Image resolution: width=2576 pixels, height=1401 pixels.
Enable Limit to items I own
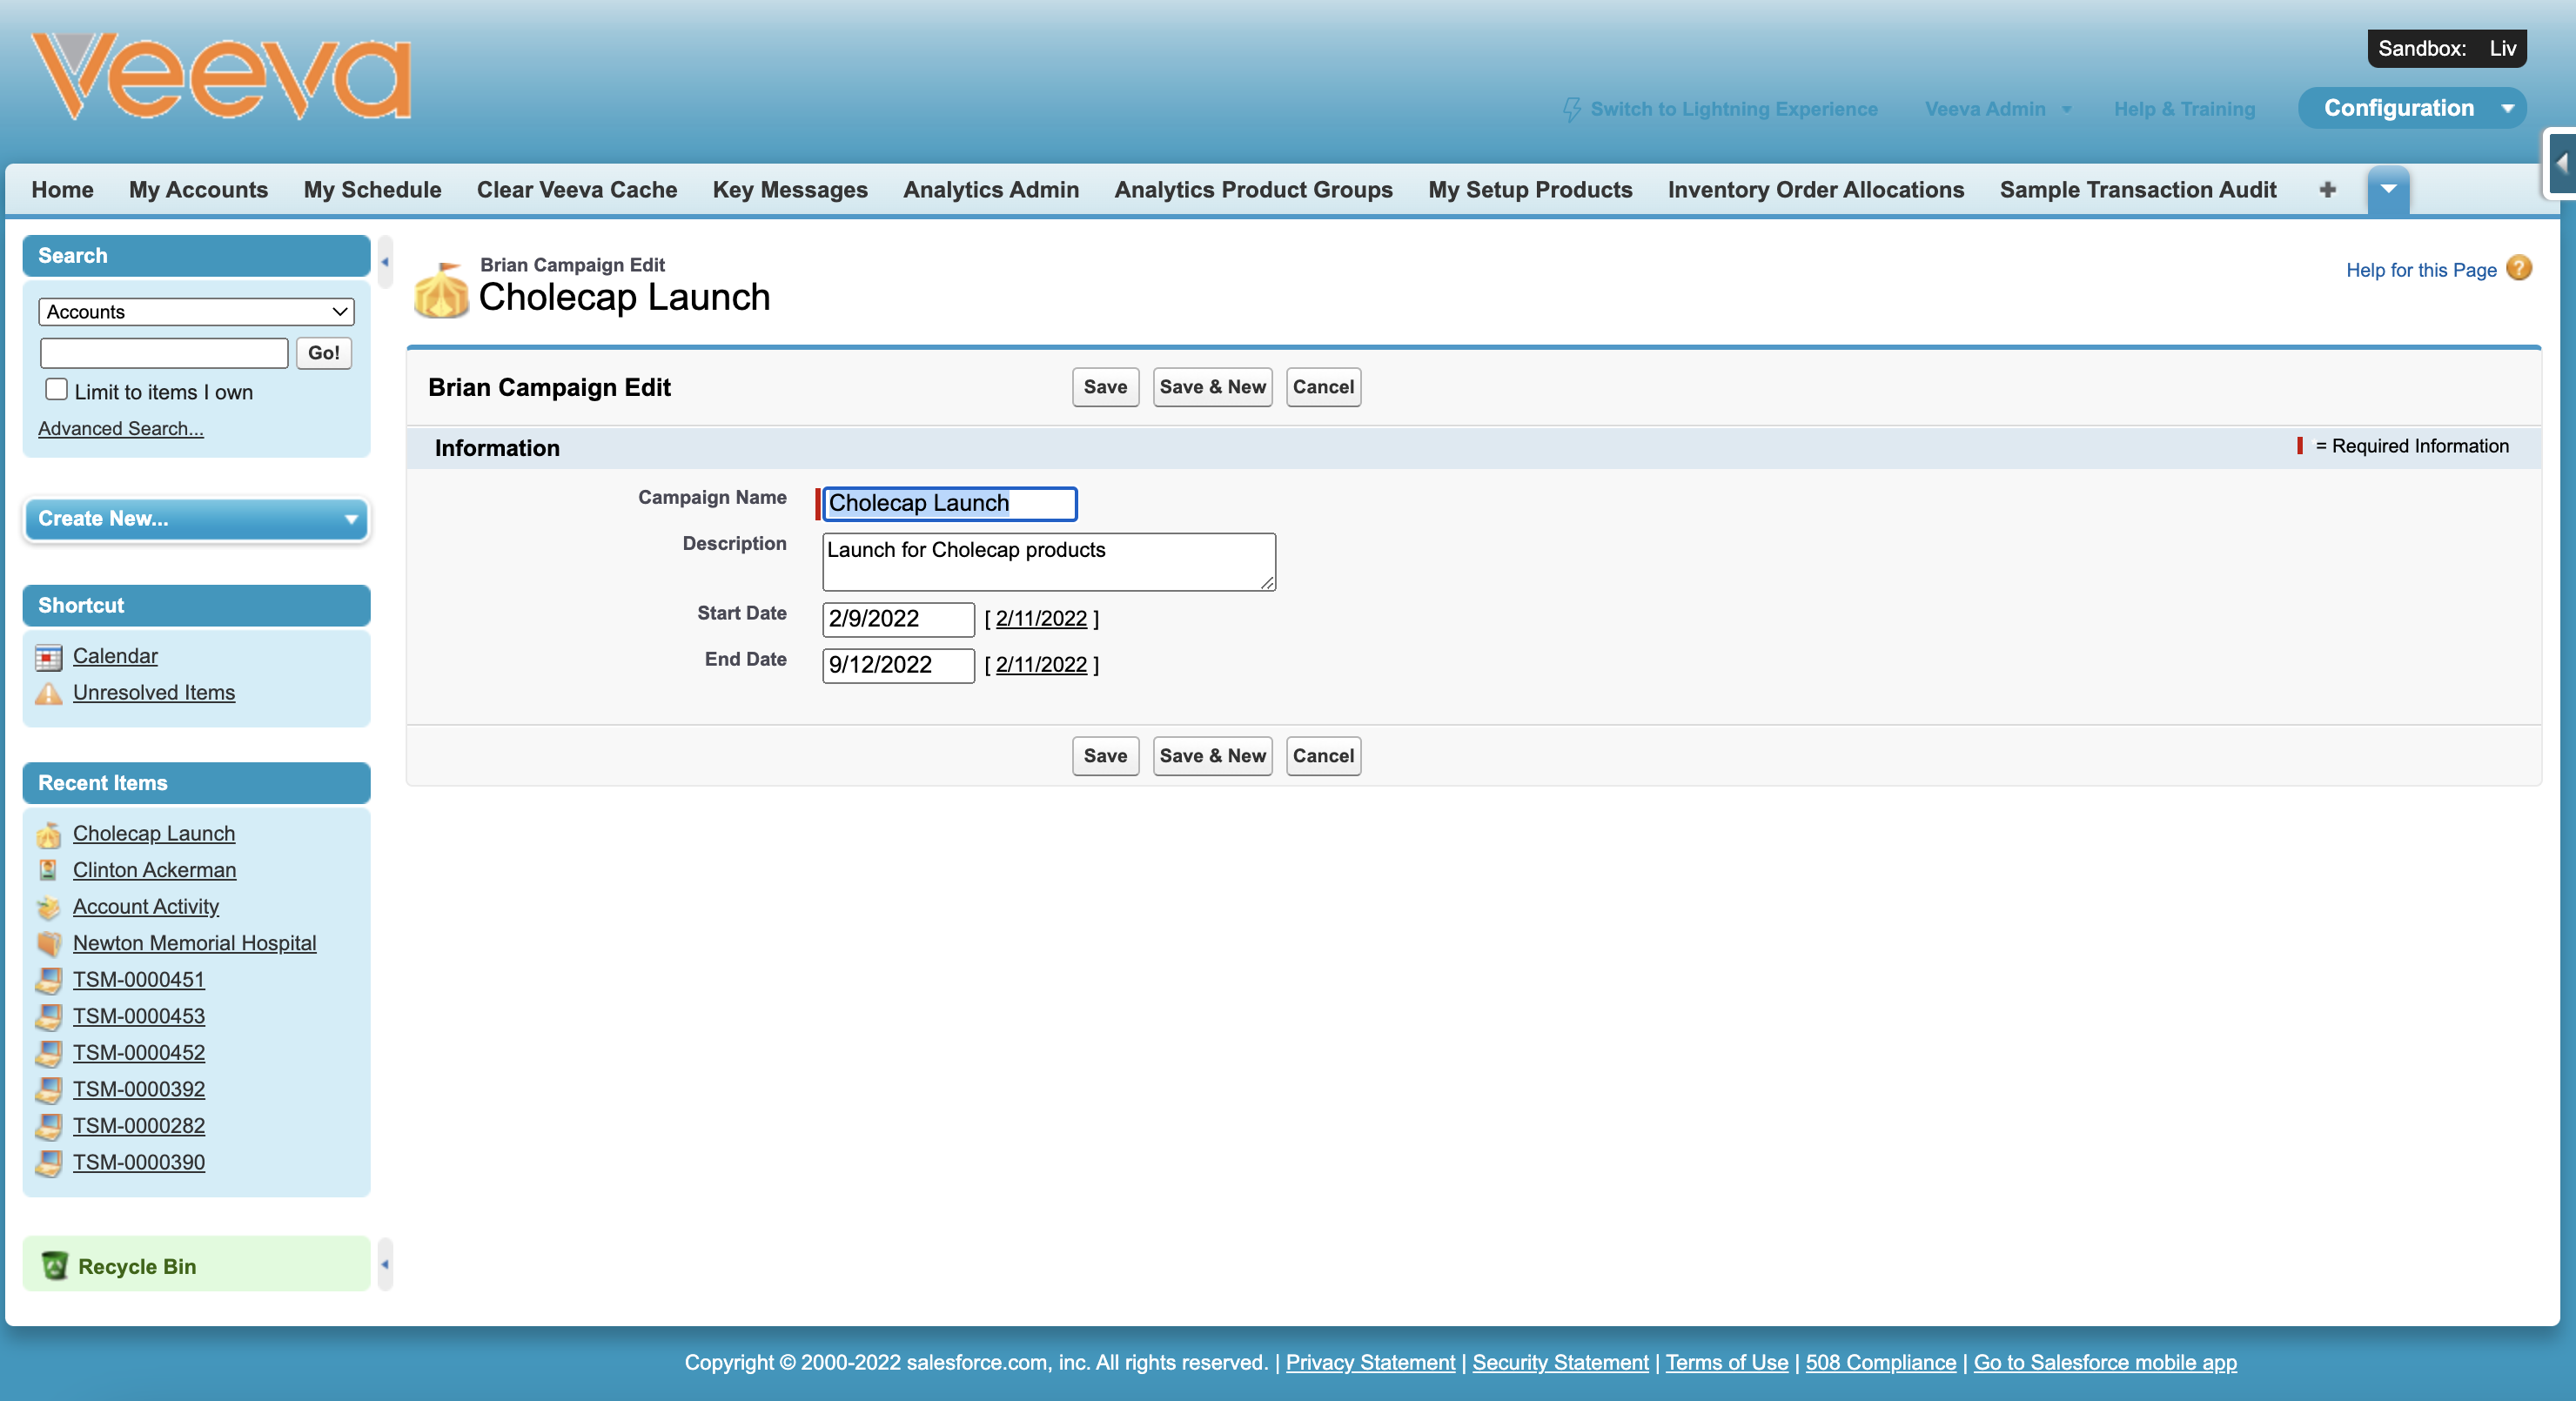[57, 390]
